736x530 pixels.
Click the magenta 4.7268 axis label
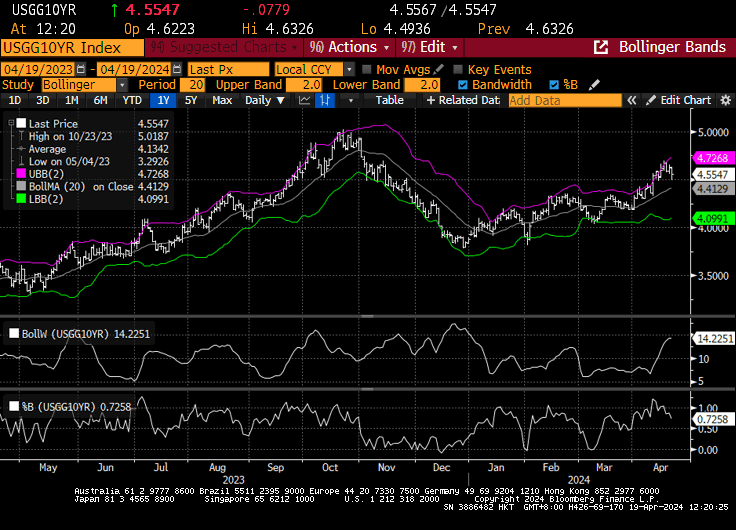tap(712, 158)
